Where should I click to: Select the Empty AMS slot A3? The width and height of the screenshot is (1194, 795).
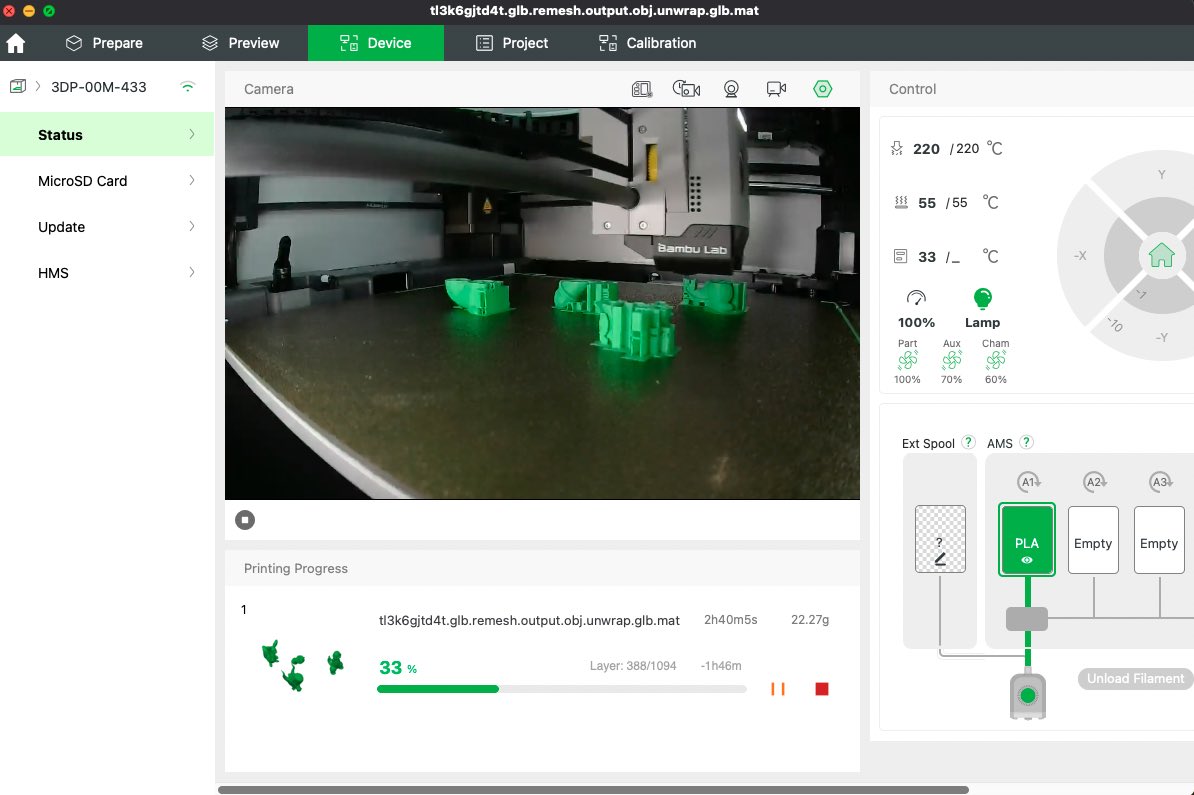[1159, 540]
